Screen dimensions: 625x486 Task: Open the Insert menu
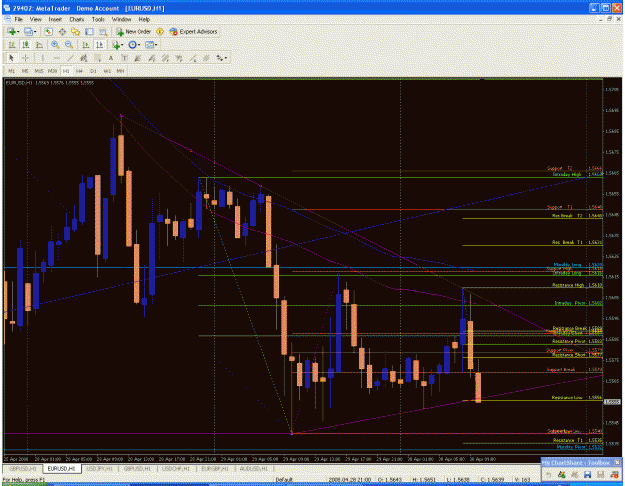click(55, 19)
